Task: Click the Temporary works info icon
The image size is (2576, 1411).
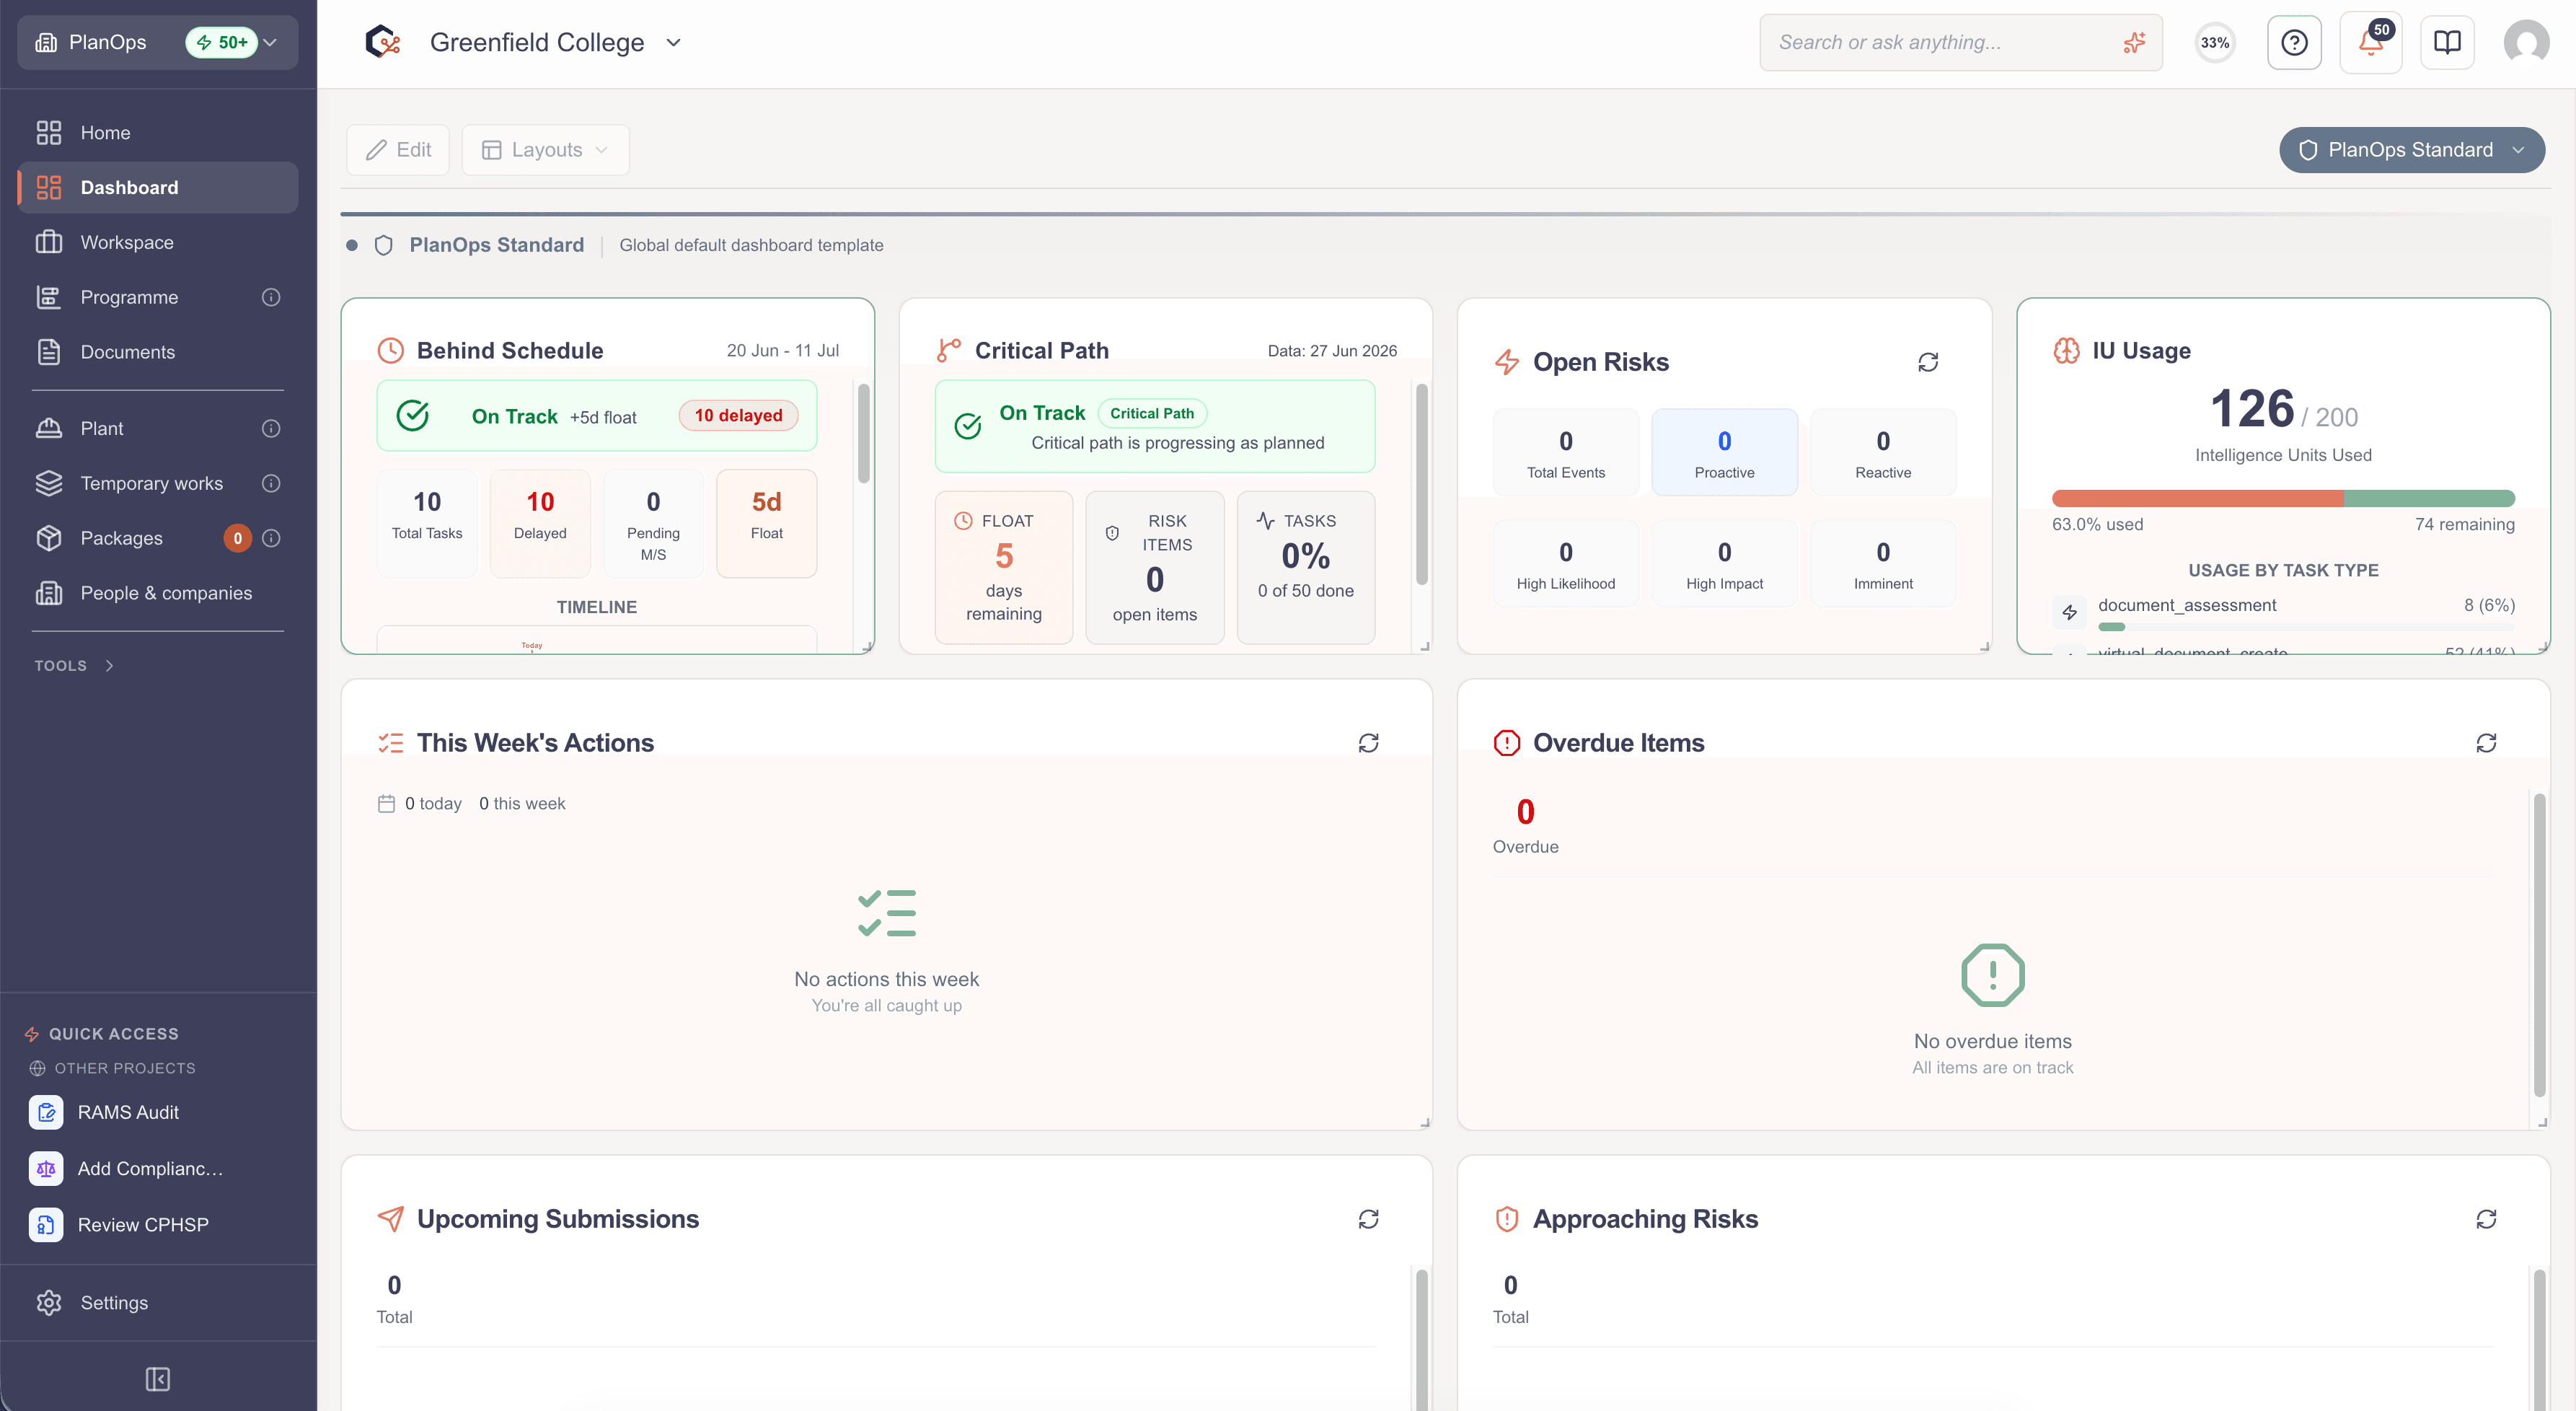Action: [x=271, y=483]
